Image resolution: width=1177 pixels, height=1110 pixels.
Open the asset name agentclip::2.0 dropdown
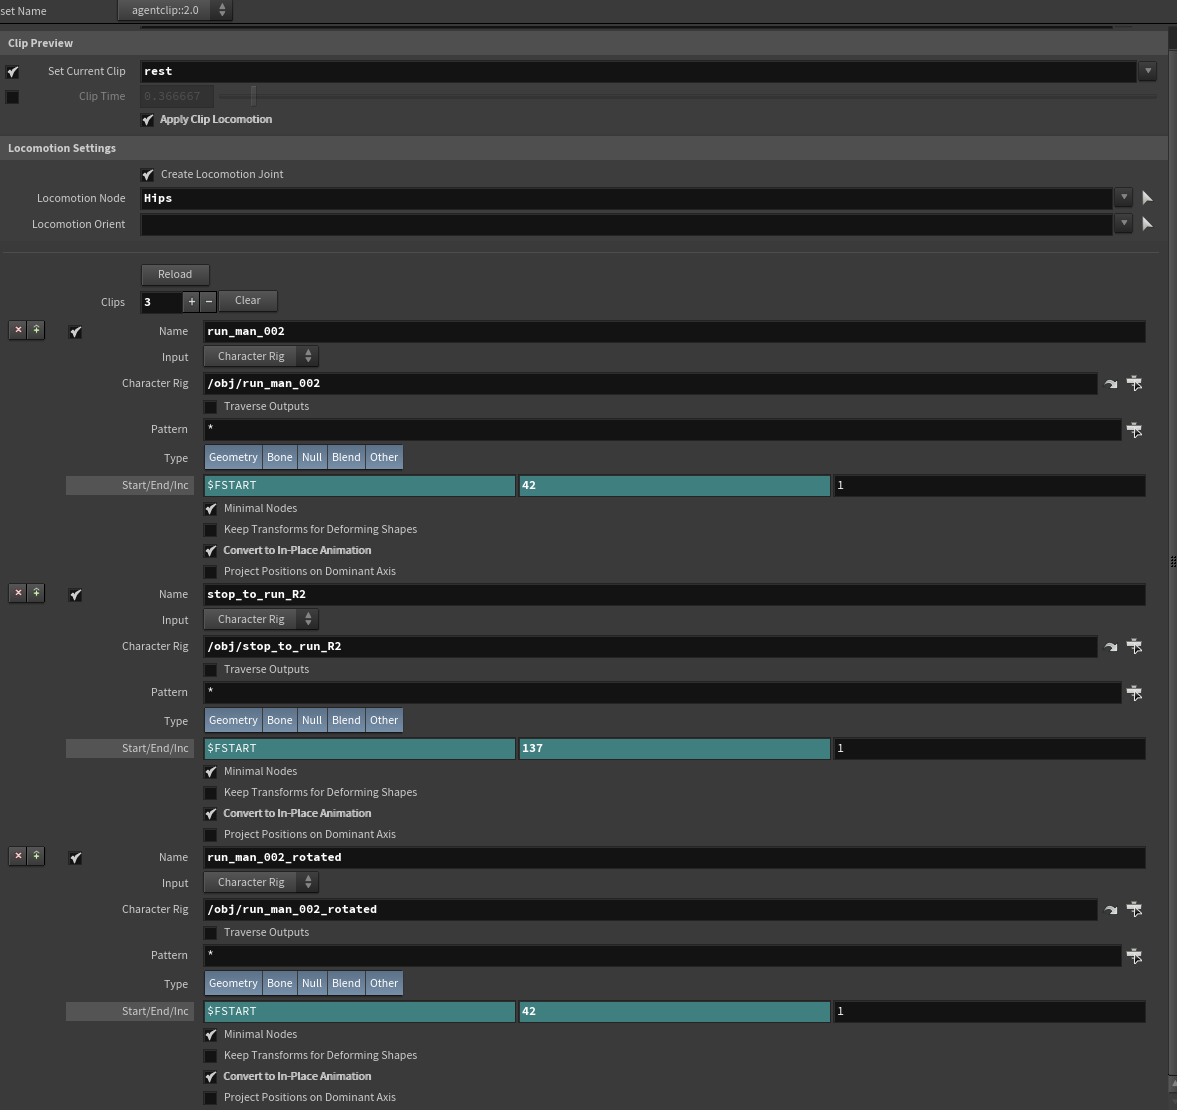coord(175,10)
